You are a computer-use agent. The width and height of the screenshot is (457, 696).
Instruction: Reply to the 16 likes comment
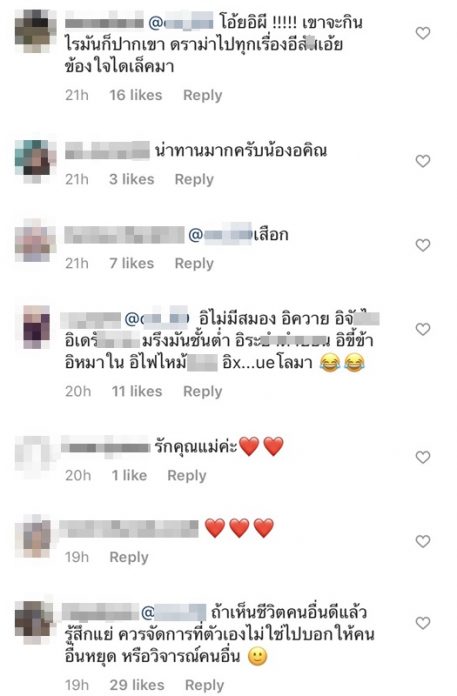(202, 95)
